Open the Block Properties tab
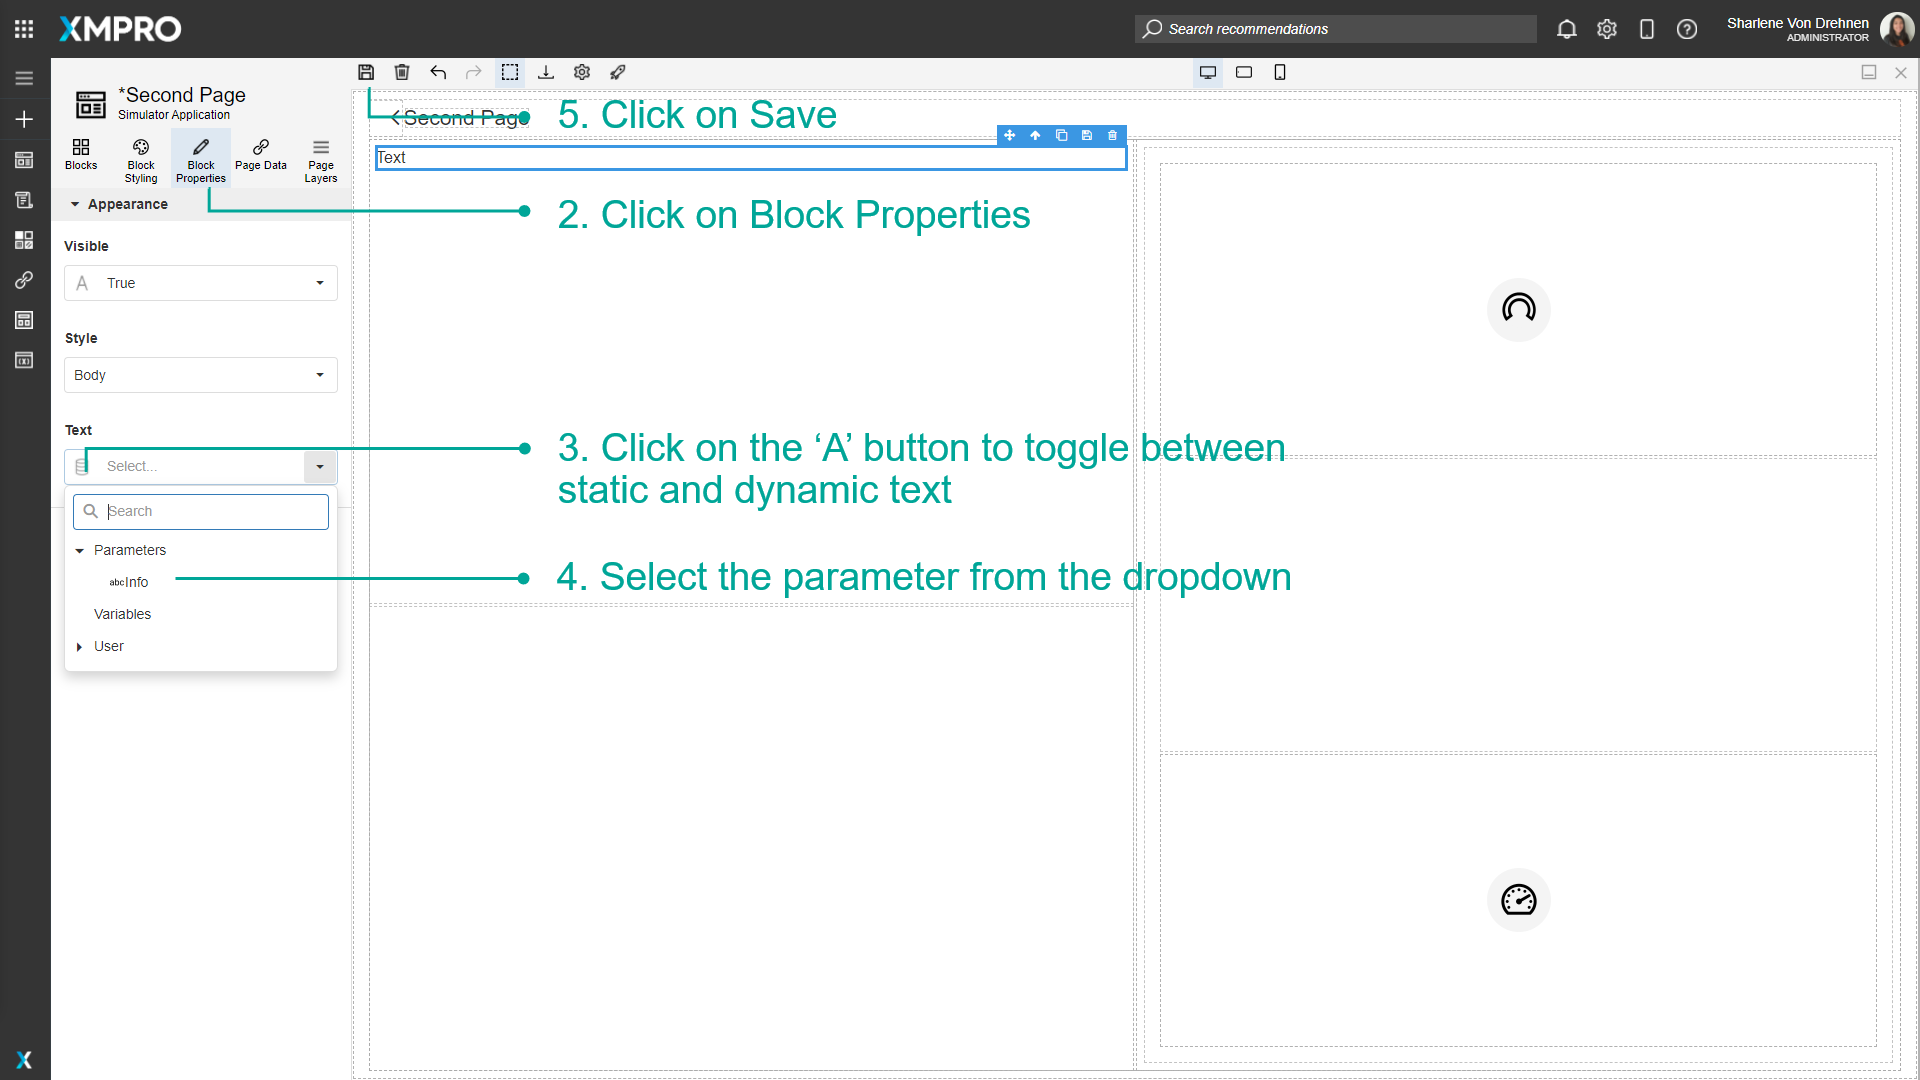 point(200,157)
